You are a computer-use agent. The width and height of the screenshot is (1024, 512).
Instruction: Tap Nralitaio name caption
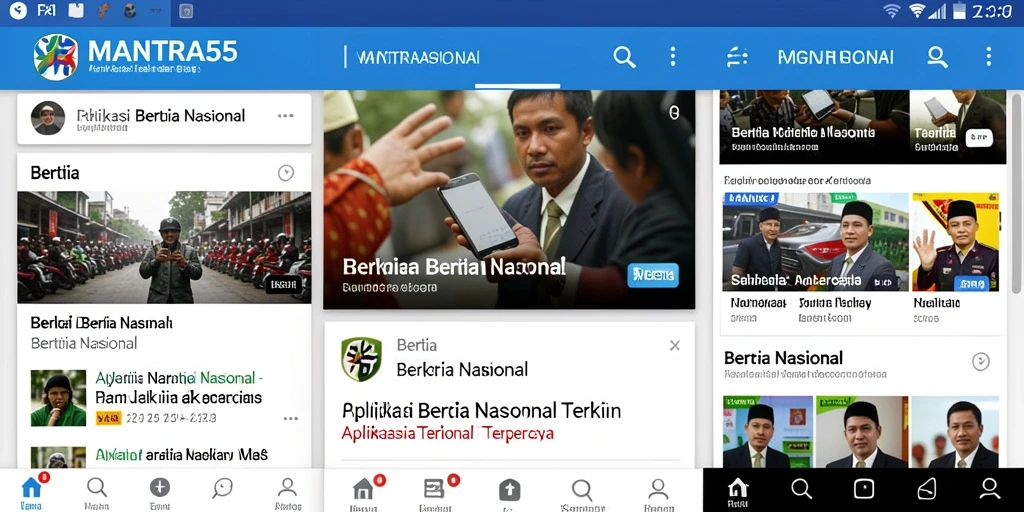point(936,303)
